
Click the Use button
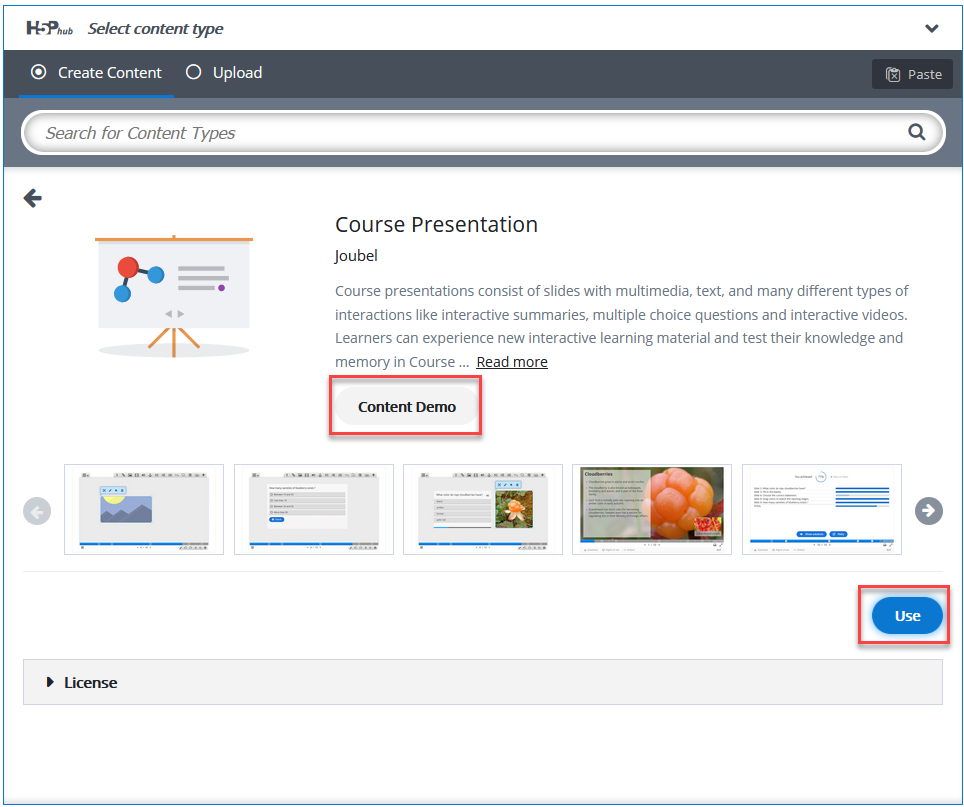coord(907,615)
